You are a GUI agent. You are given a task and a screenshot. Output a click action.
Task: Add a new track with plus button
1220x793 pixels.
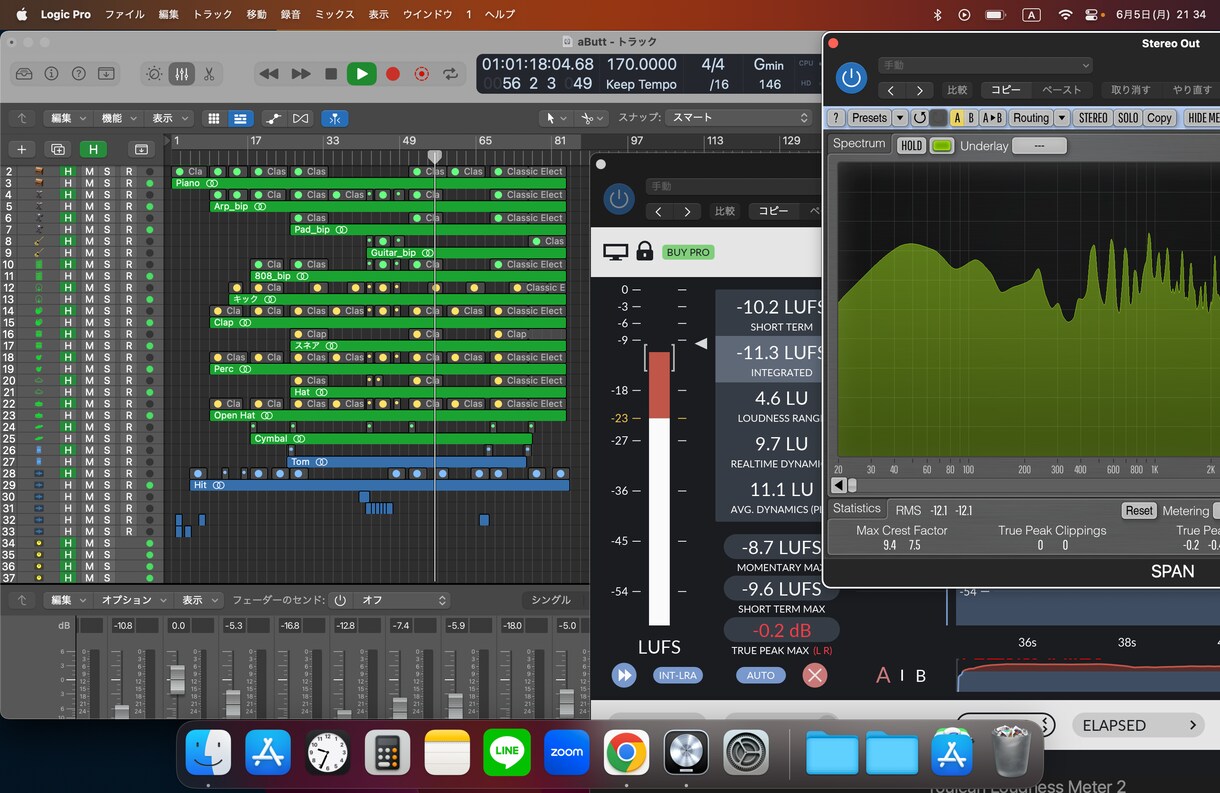pos(21,149)
